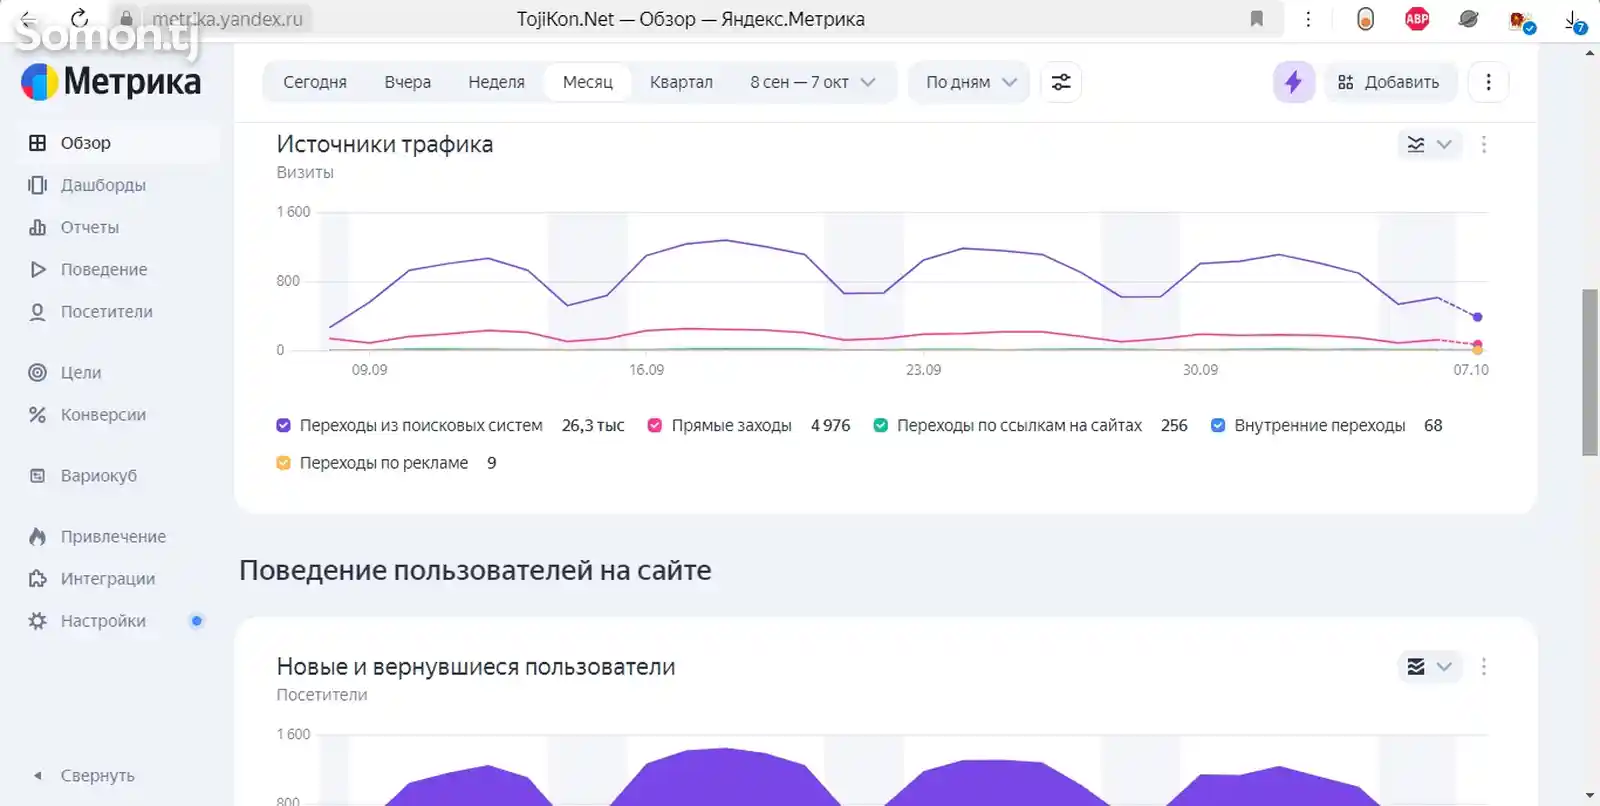Open the По дням grouping dropdown

(970, 82)
